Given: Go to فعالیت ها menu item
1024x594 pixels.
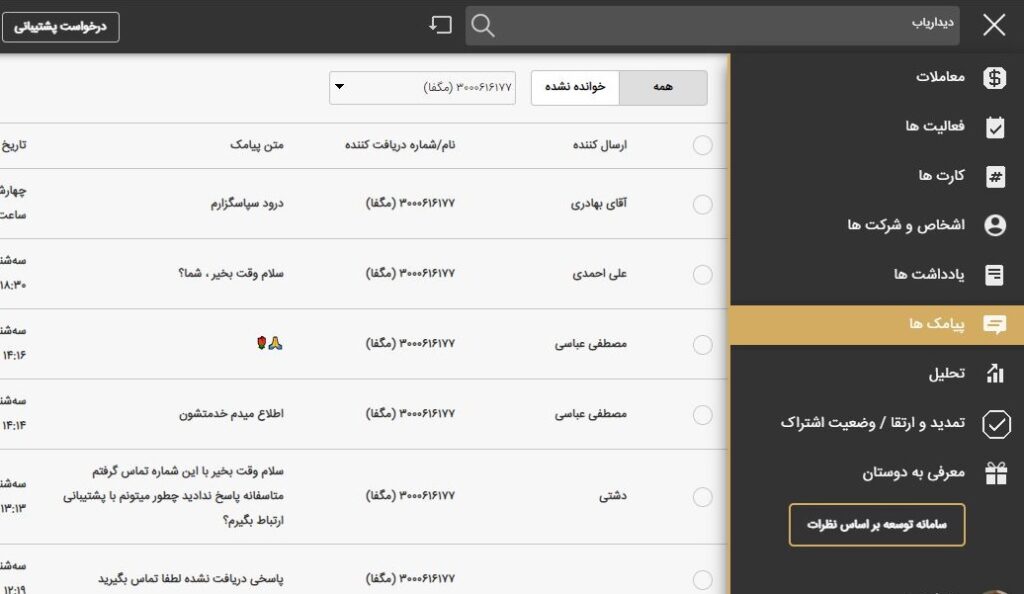Looking at the screenshot, I should coord(935,126).
